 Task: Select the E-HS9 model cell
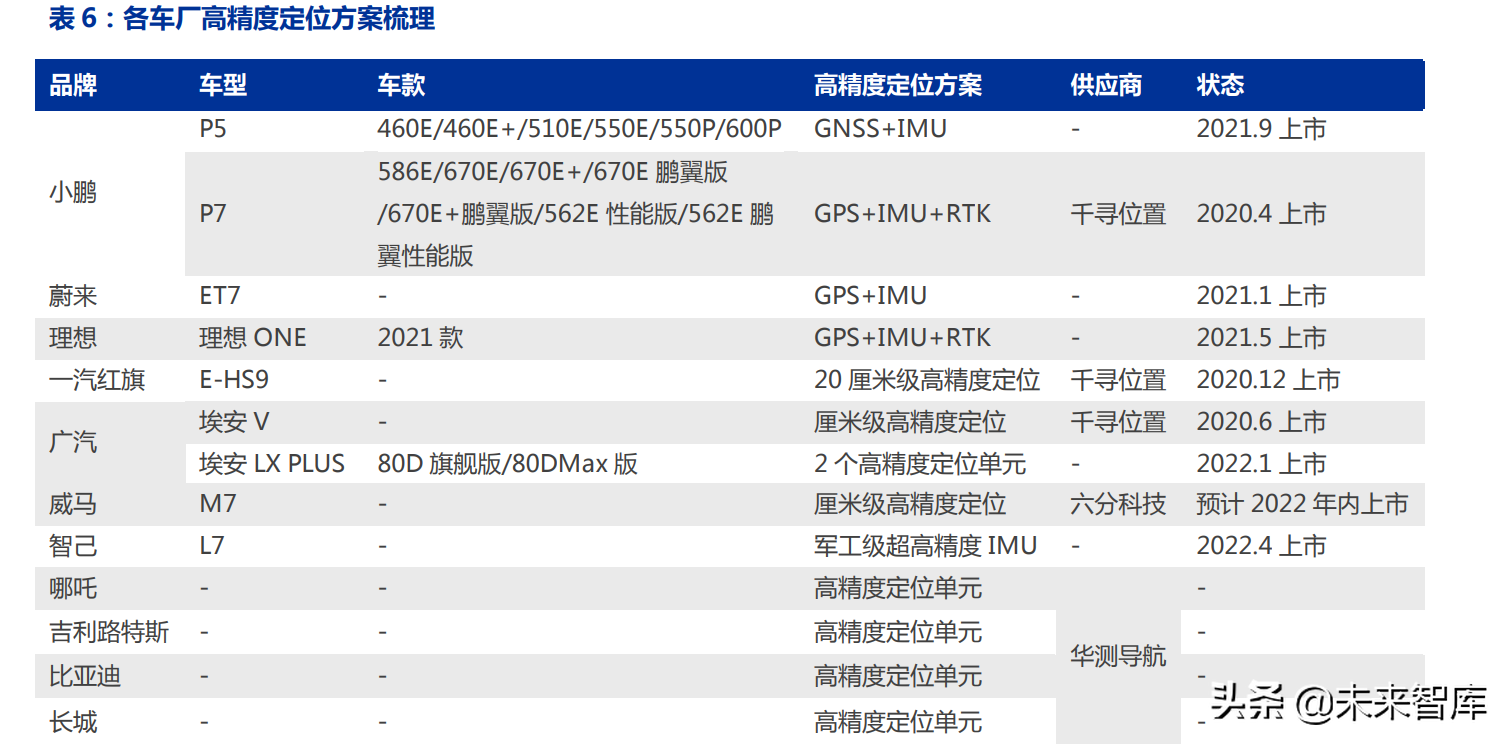coord(234,380)
